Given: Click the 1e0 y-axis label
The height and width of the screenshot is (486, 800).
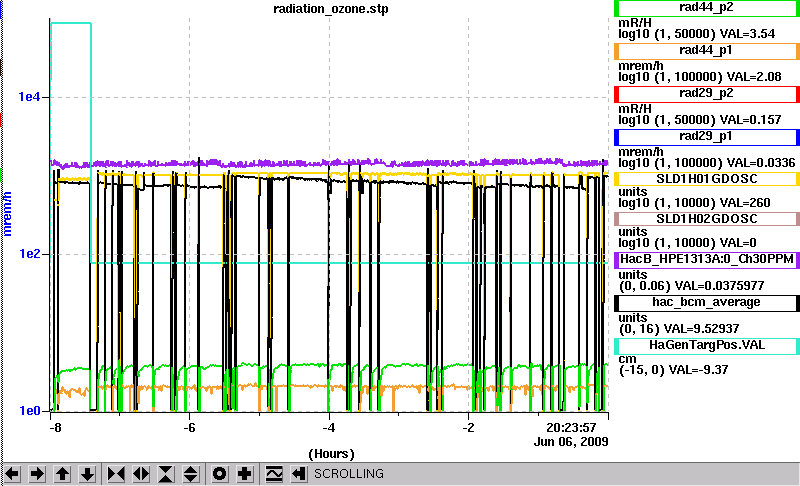Looking at the screenshot, I should tap(30, 411).
